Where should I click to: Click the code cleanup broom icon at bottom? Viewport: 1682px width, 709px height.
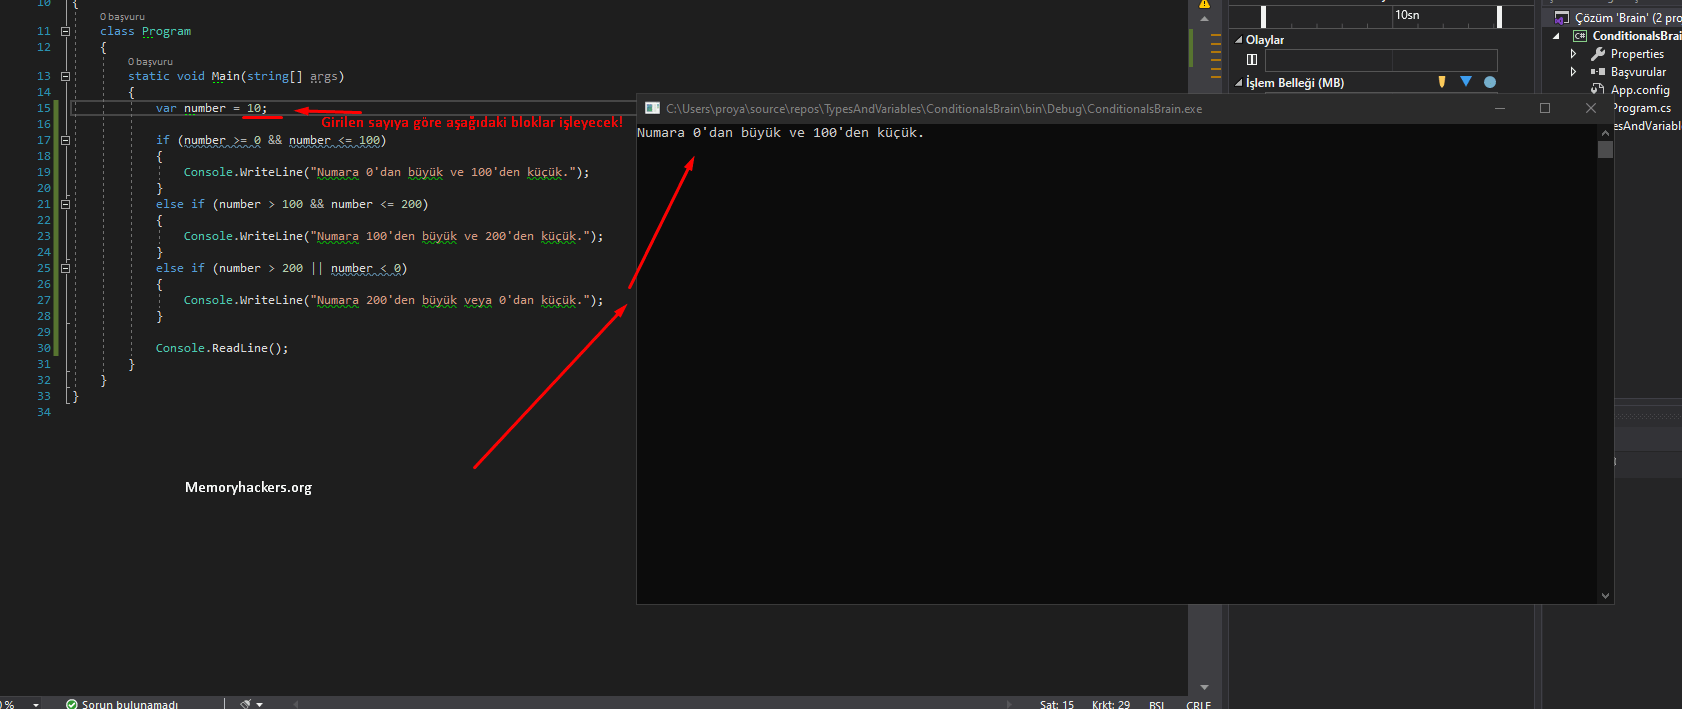(246, 704)
